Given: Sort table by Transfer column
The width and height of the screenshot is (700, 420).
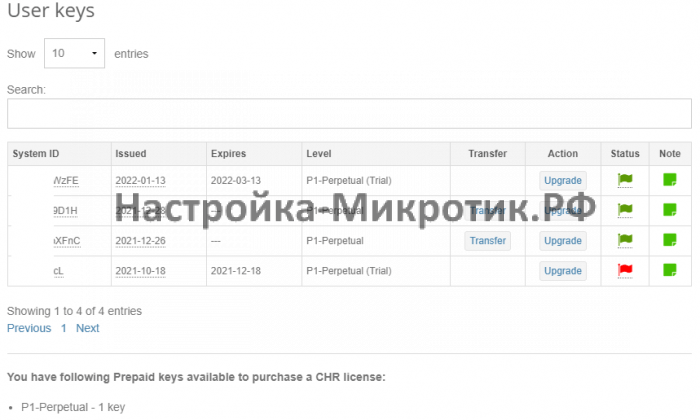Looking at the screenshot, I should point(488,154).
